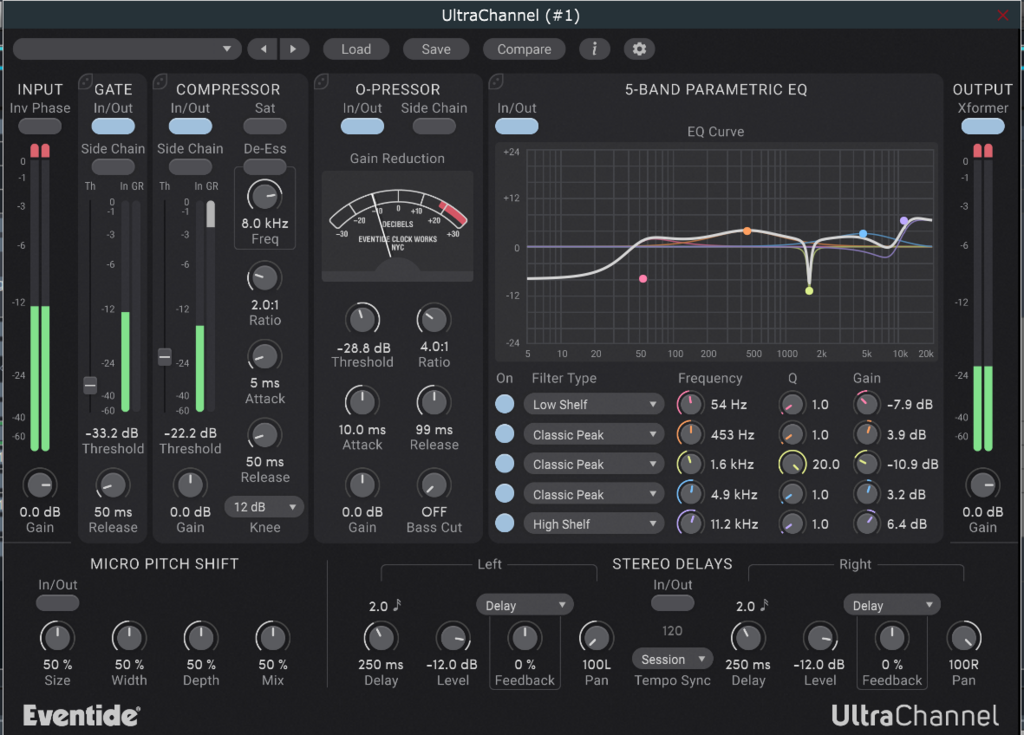Screen dimensions: 1024x735
Task: Click the orange 453 Hz EQ curve node
Action: (747, 231)
